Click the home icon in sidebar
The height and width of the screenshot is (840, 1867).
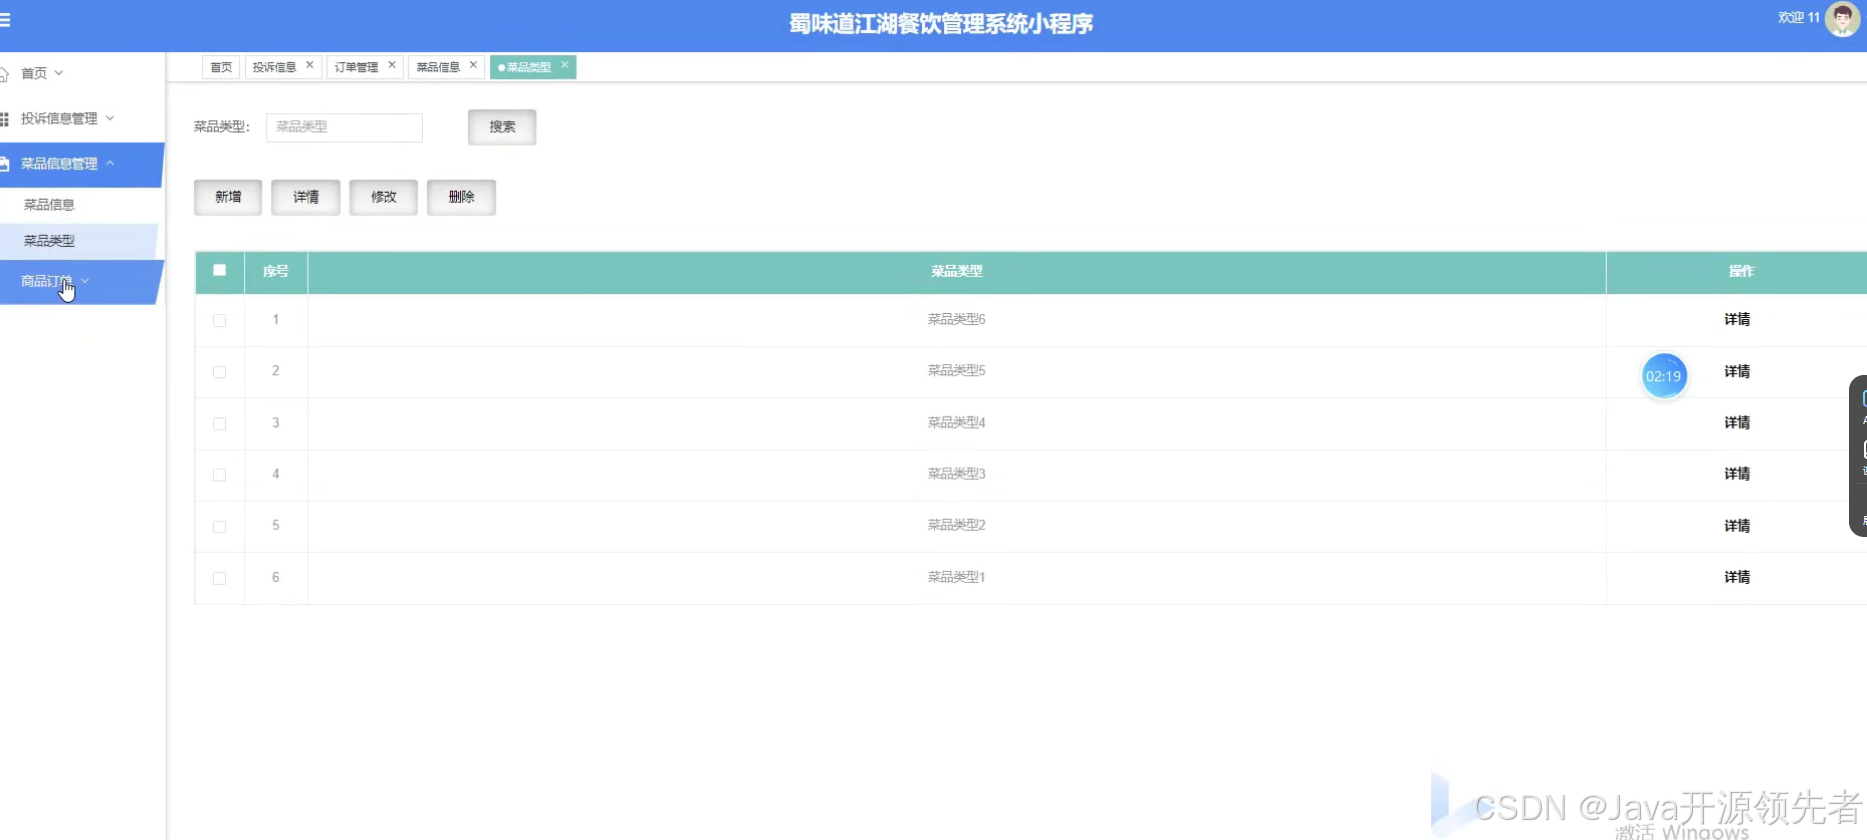tap(4, 74)
